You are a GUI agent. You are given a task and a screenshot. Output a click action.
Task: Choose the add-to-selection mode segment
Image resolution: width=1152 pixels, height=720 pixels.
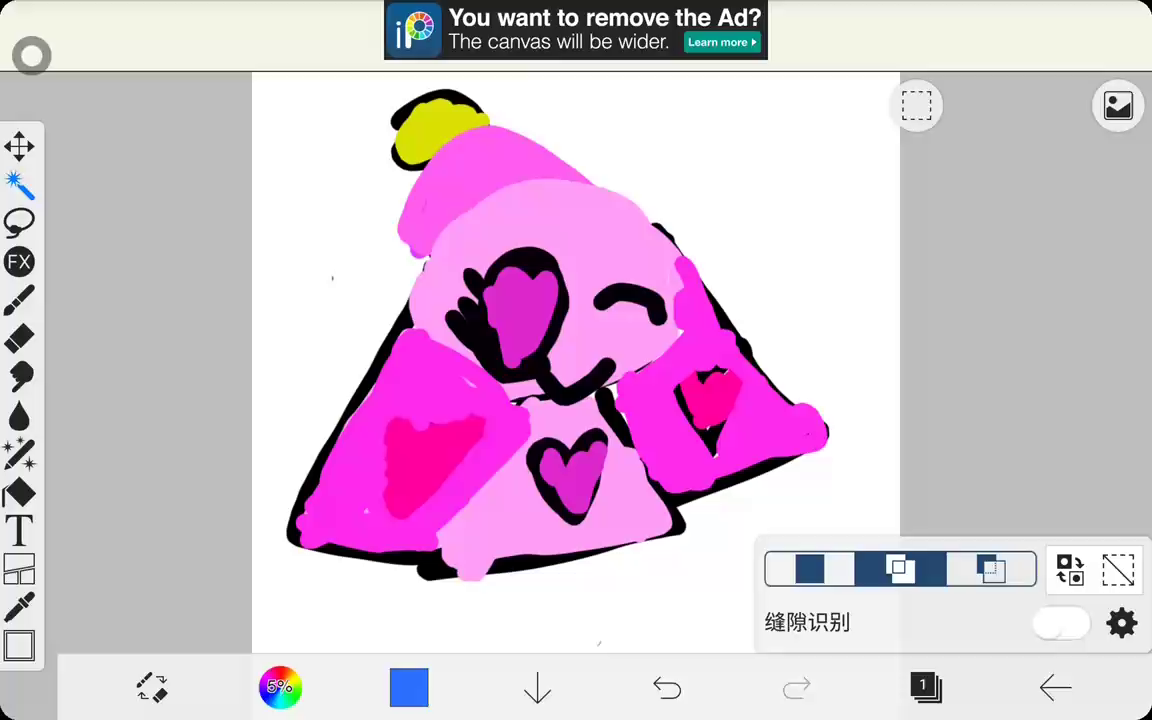900,569
